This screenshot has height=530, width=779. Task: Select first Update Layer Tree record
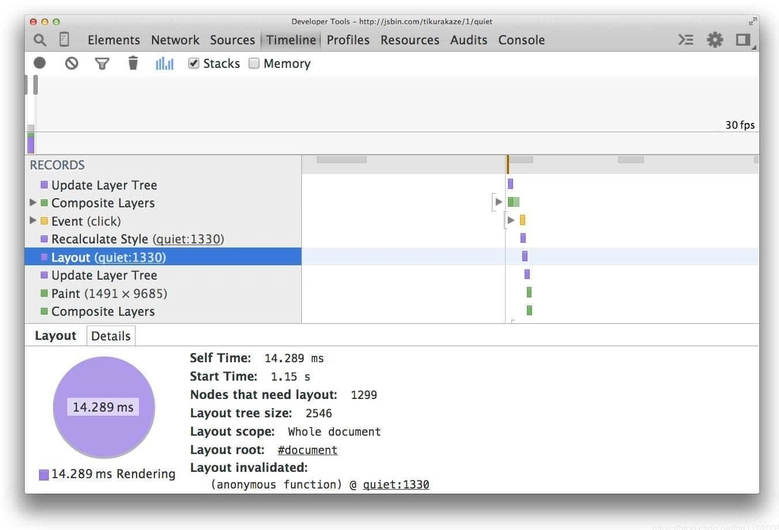pos(163,185)
